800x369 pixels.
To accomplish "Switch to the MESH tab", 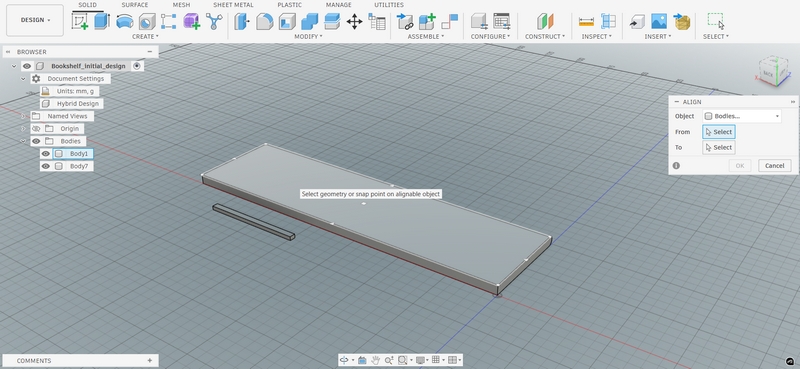I will [181, 5].
